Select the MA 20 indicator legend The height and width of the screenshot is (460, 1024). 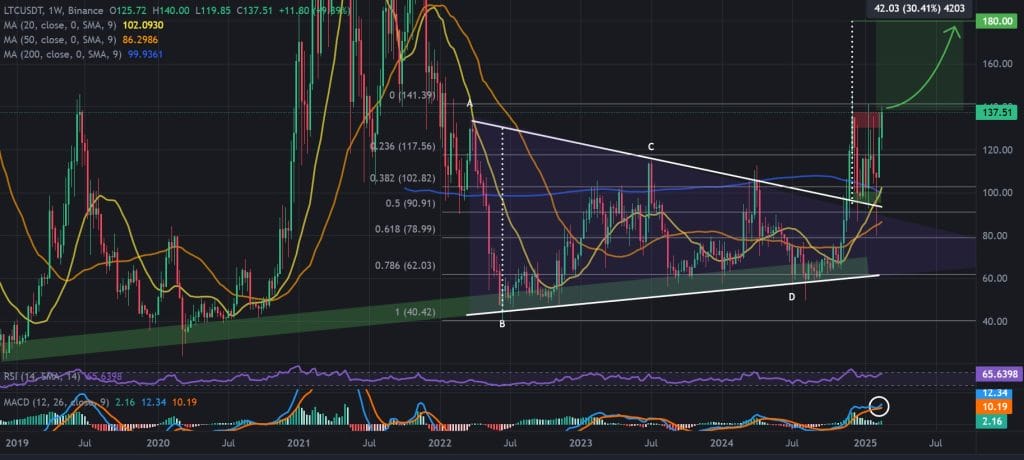[60, 23]
